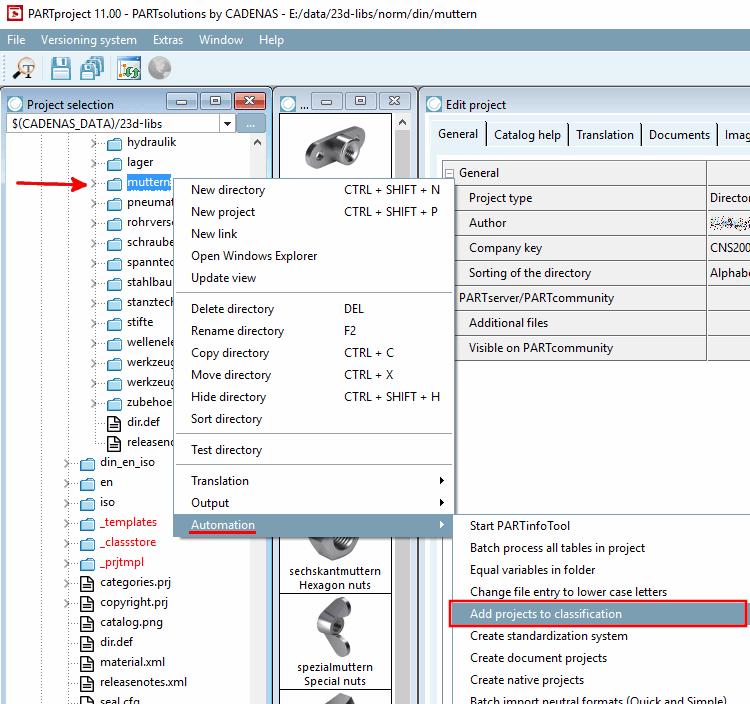Switch to the Catalog help tab

[x=528, y=135]
